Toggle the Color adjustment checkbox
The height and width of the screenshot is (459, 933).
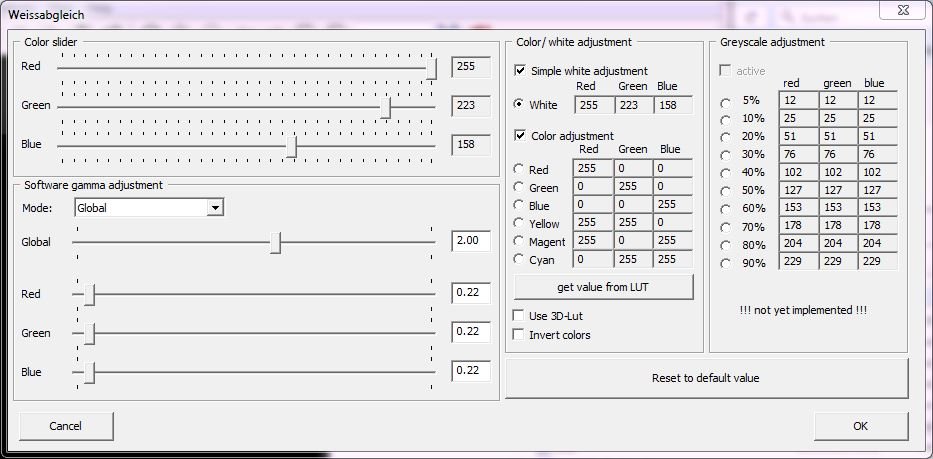(520, 136)
